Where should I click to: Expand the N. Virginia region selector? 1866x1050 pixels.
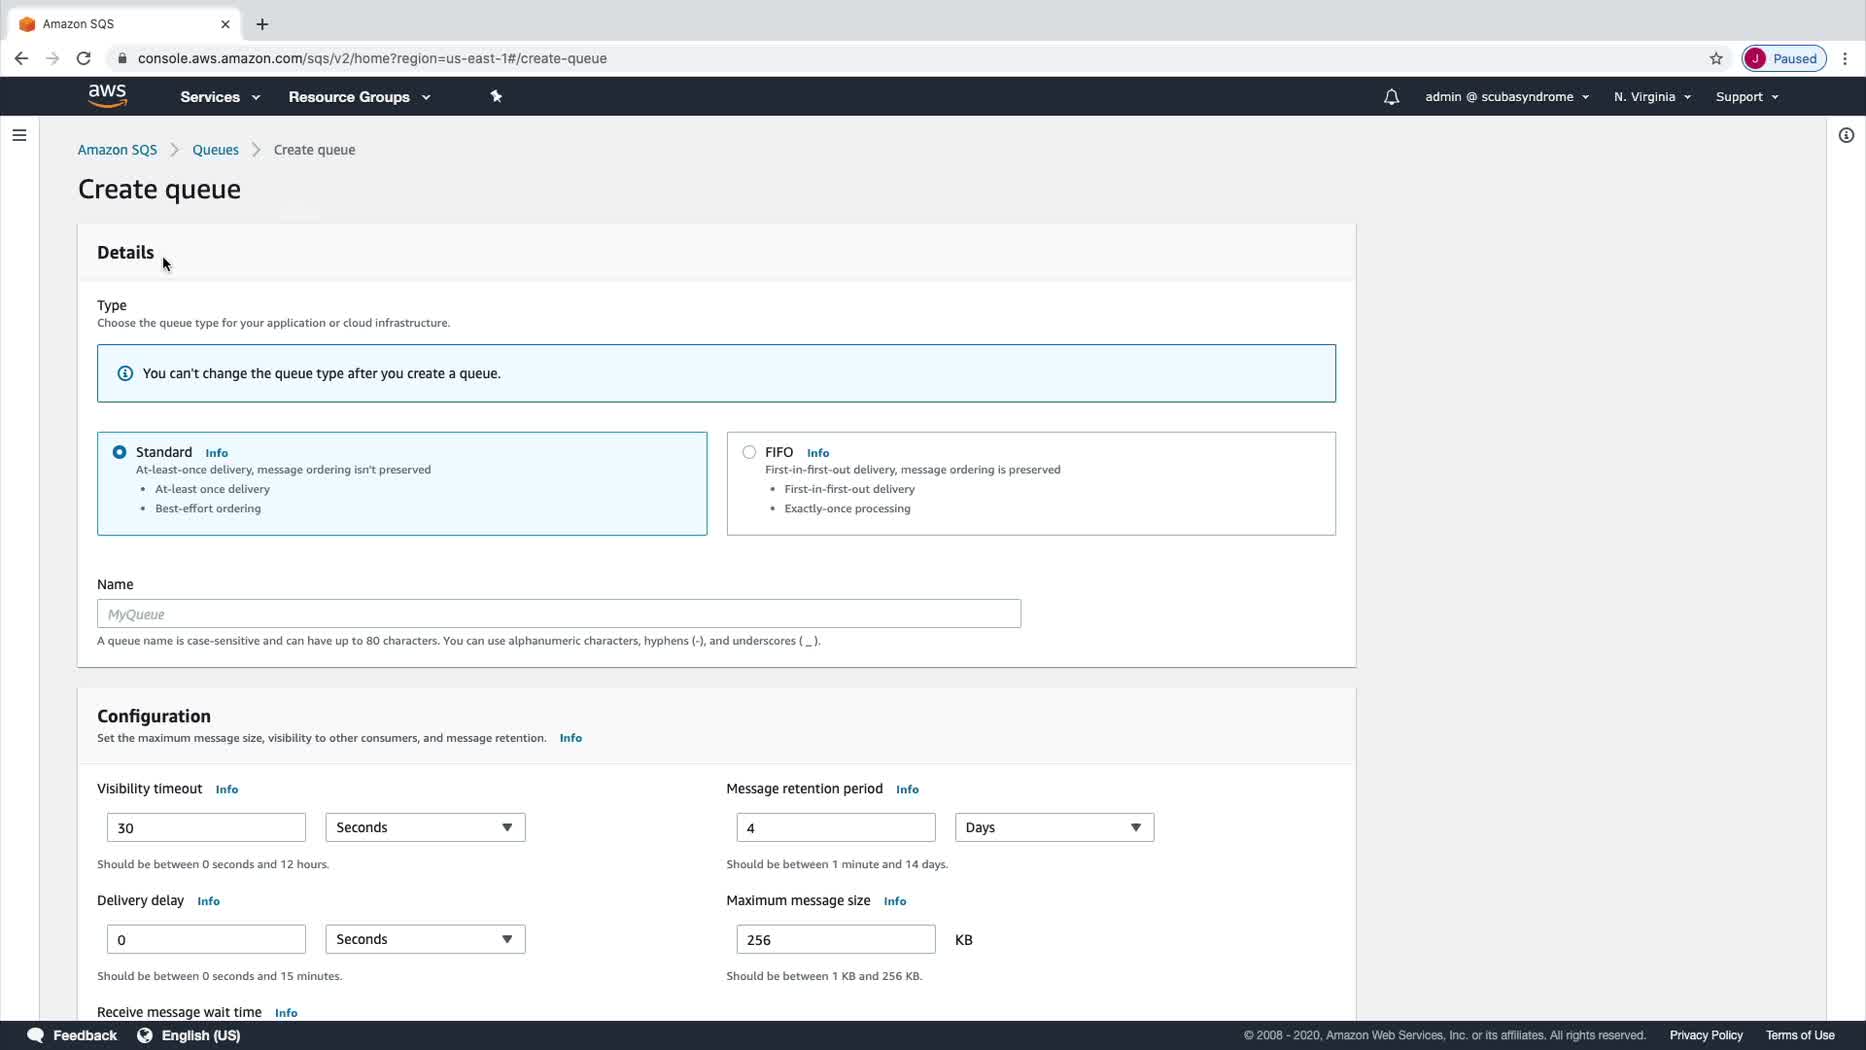tap(1652, 97)
